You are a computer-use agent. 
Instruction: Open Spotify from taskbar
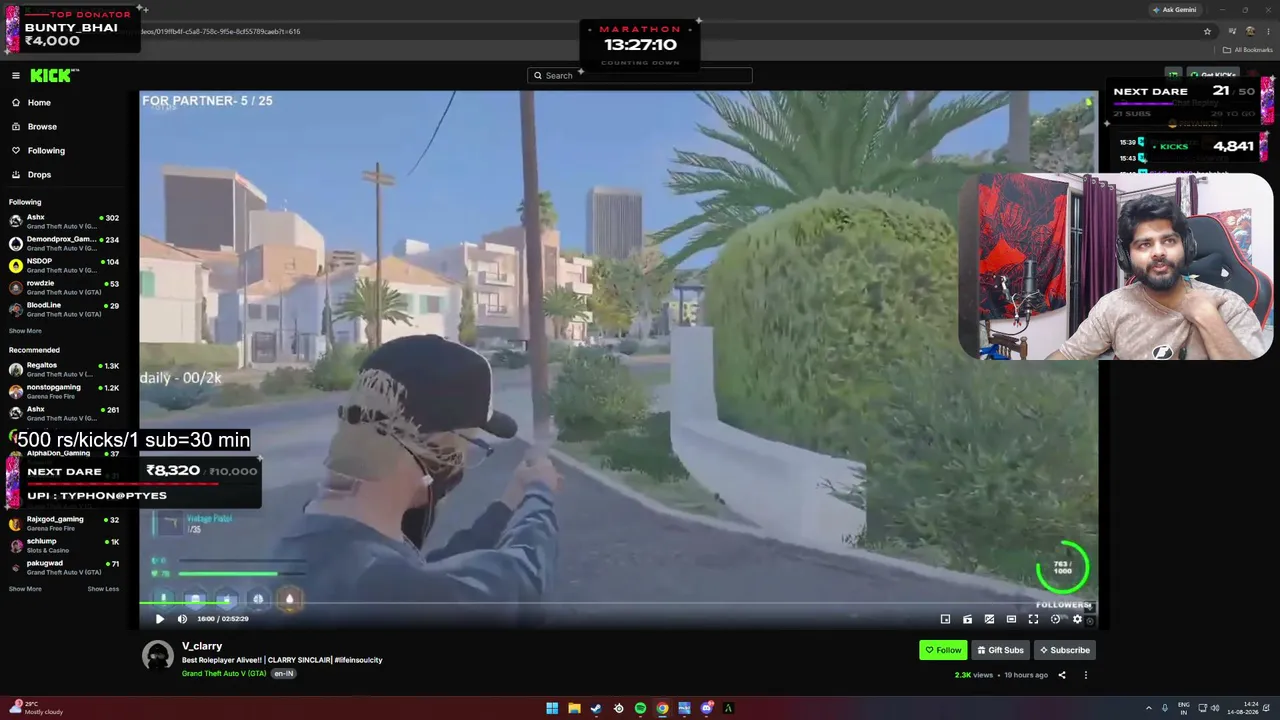[x=640, y=709]
